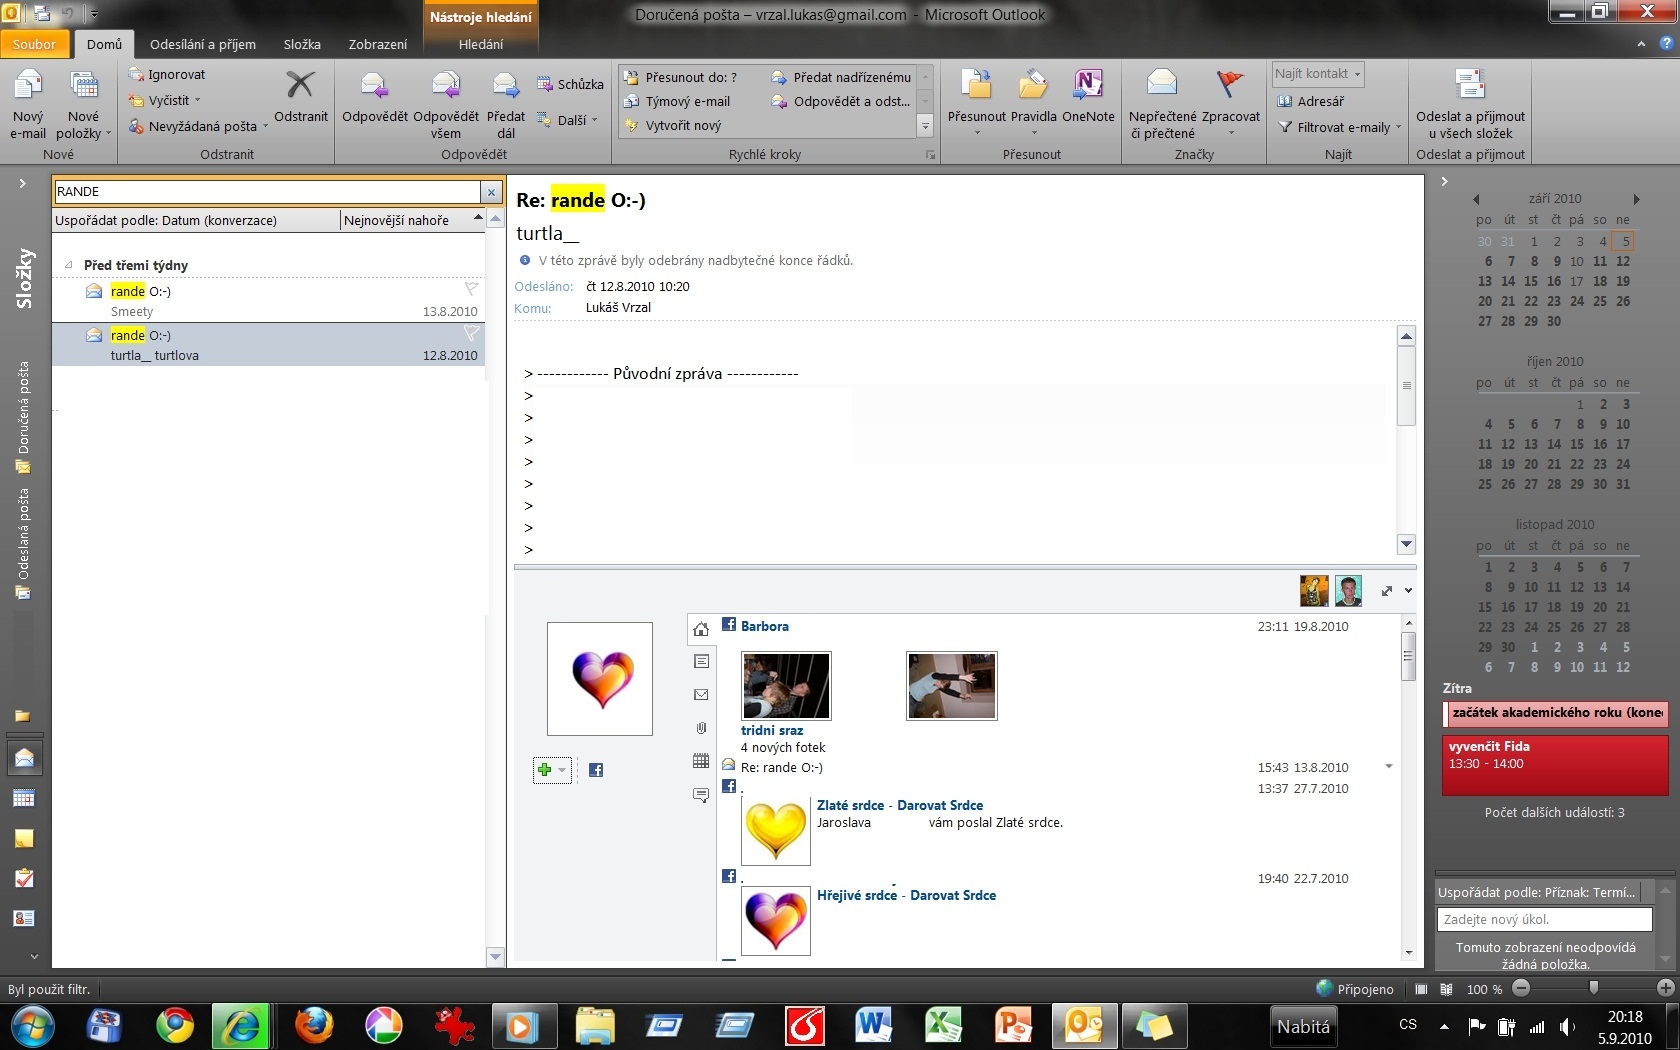Show meetings calendar icon in people pane
This screenshot has width=1680, height=1050.
[x=701, y=761]
